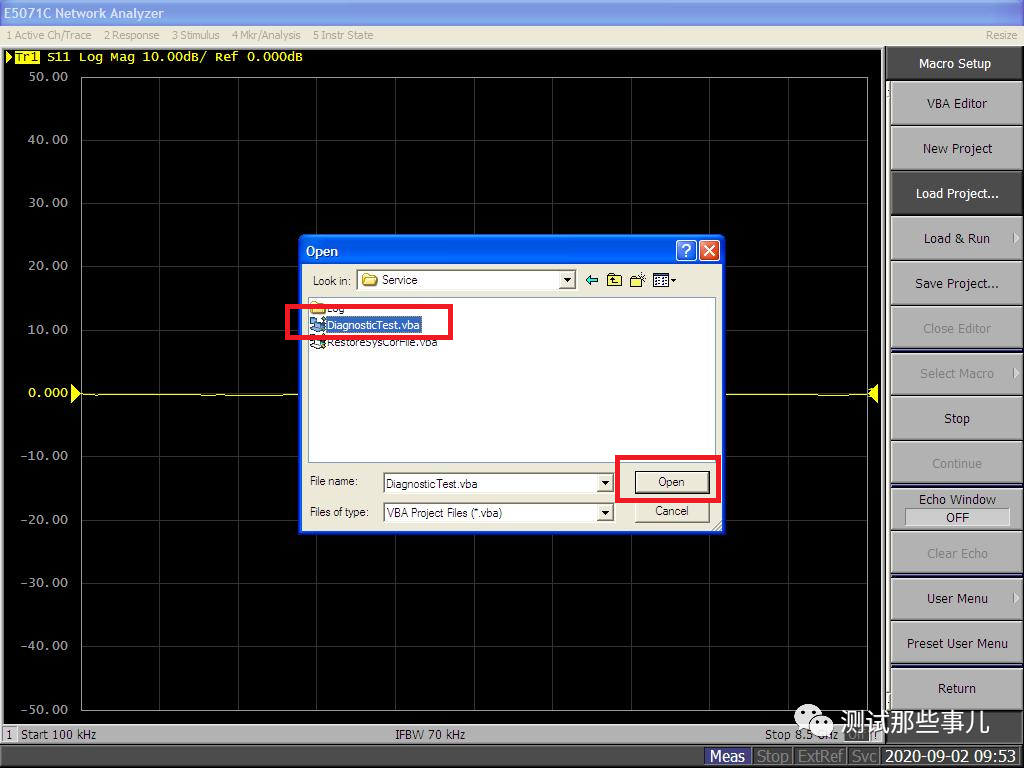Click the Clear Echo softkey
The image size is (1024, 768).
pyautogui.click(x=956, y=553)
